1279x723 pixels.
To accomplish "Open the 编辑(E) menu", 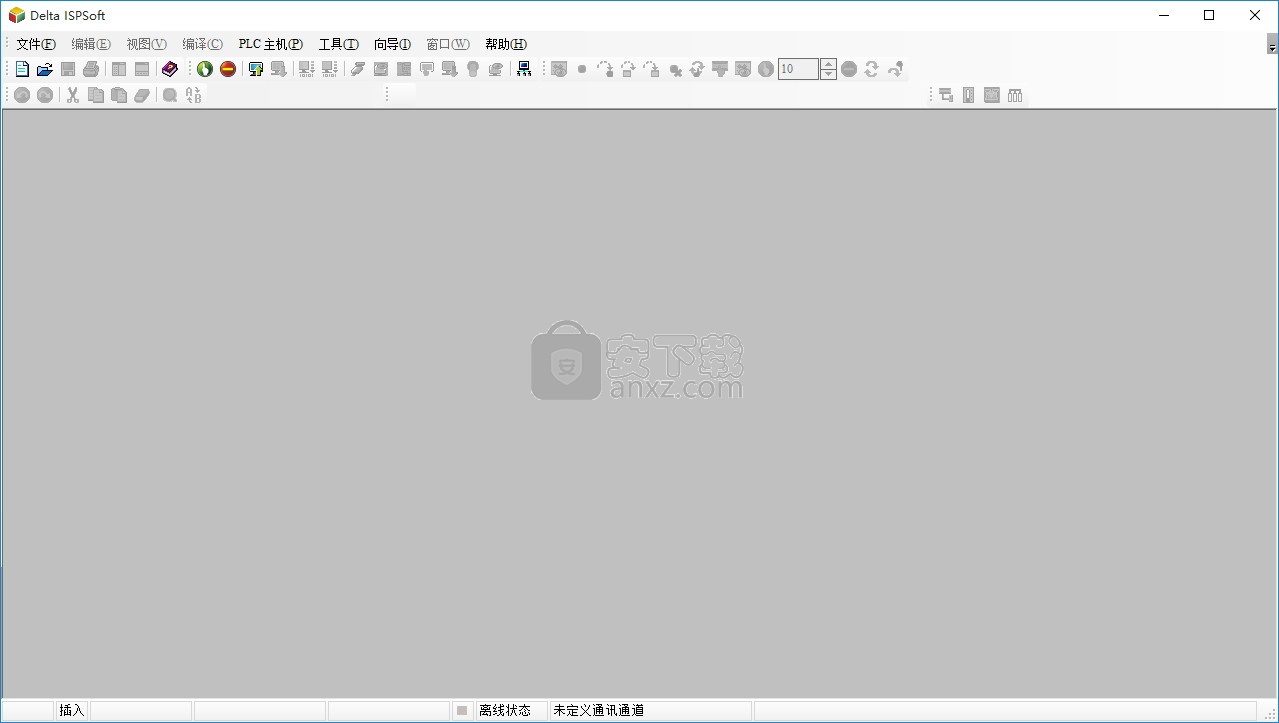I will point(91,44).
